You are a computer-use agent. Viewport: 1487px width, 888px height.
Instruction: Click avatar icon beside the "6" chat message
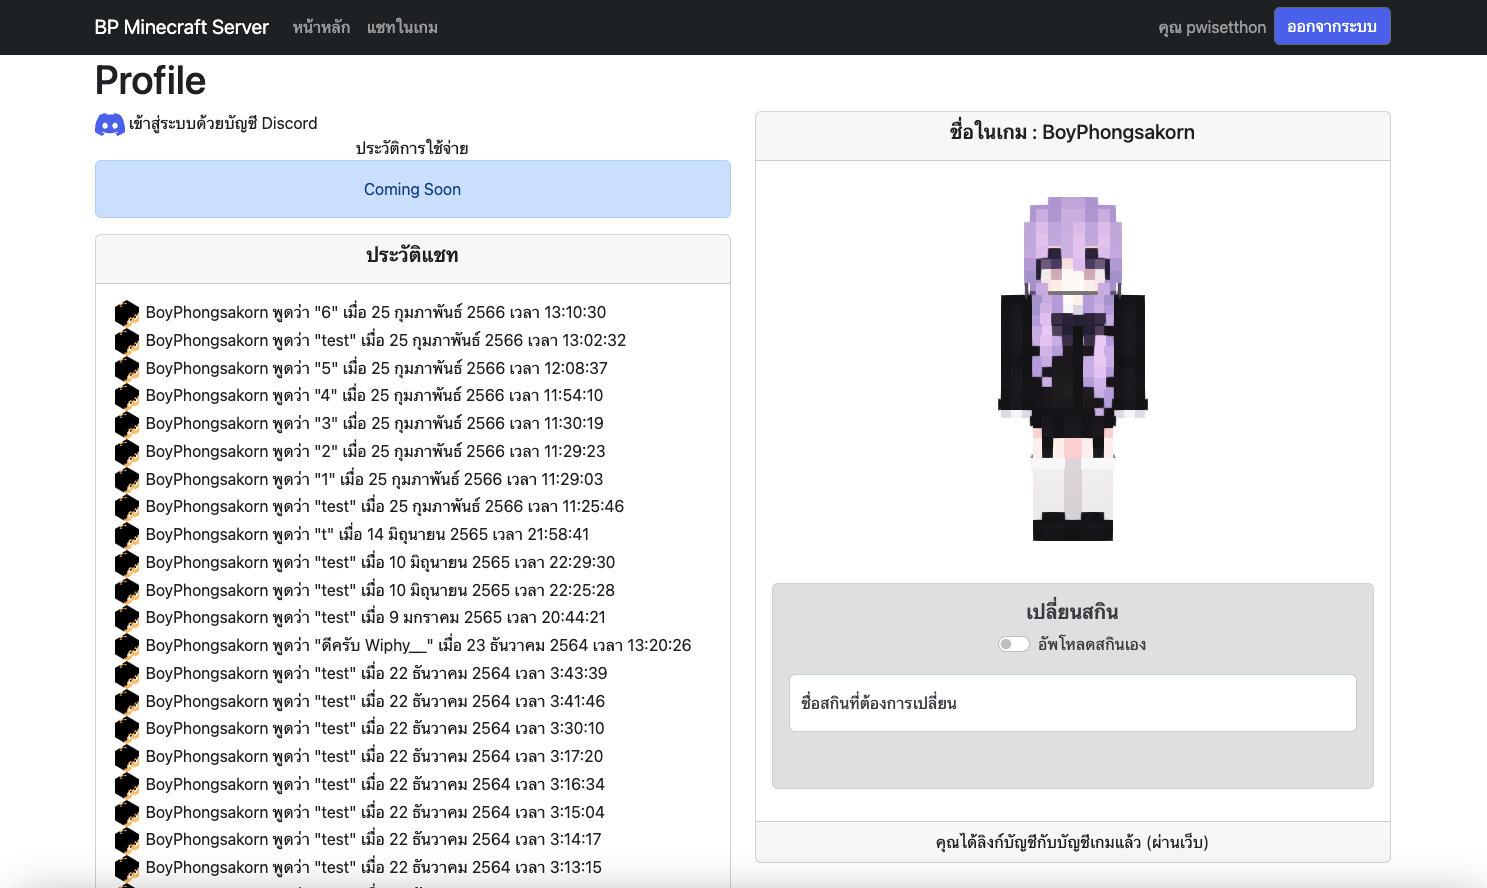[127, 313]
